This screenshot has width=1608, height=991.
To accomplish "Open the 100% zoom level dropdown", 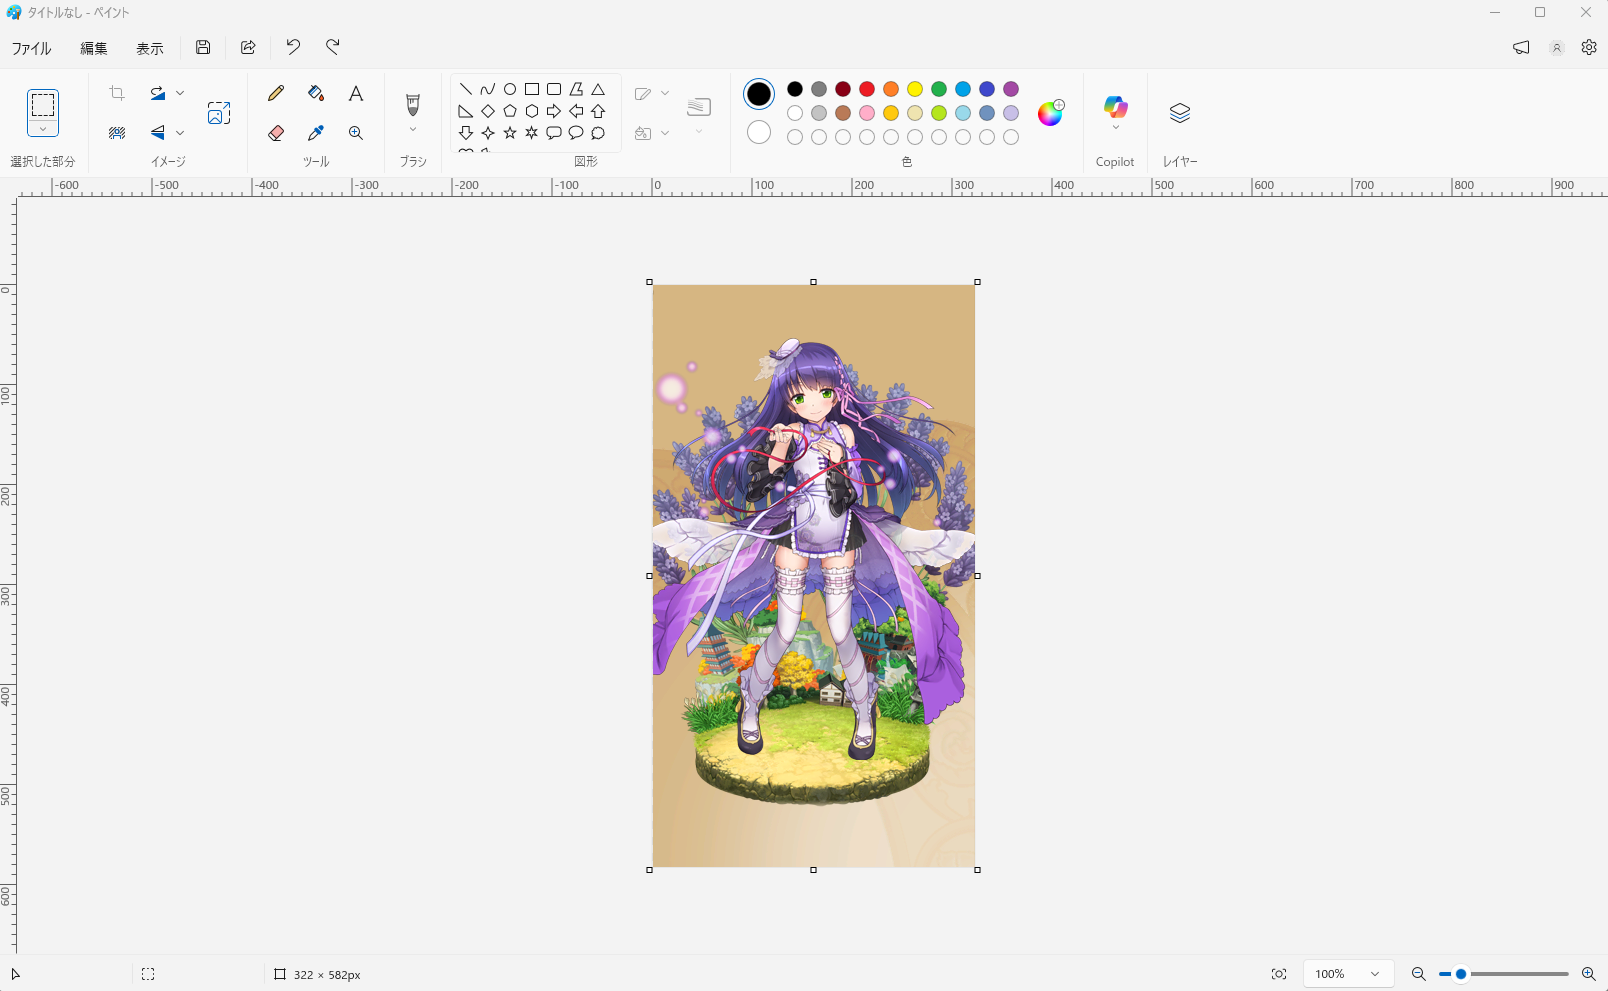I will coord(1349,974).
